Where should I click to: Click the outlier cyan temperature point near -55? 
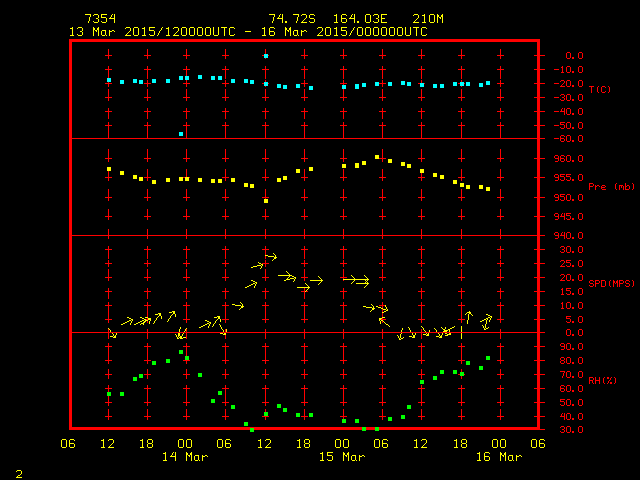(x=181, y=134)
